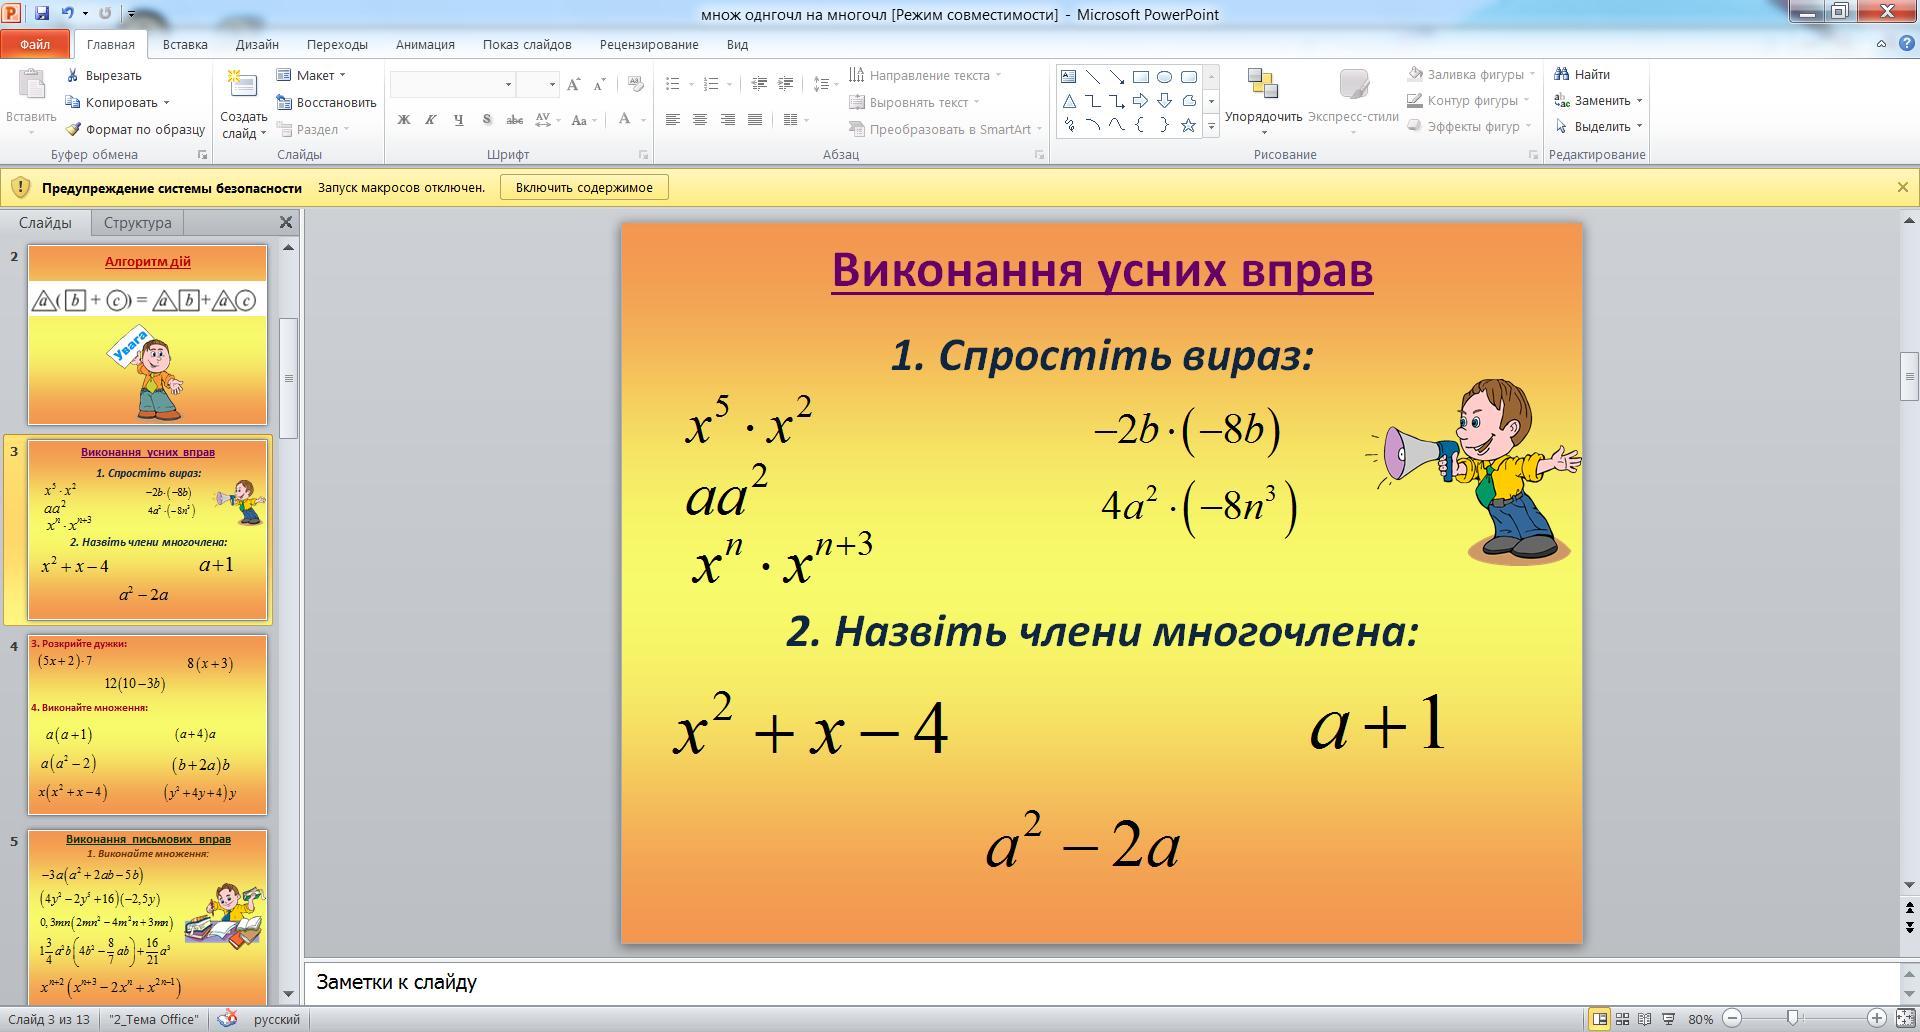
Task: Select the down arrow block shape
Action: (1164, 101)
